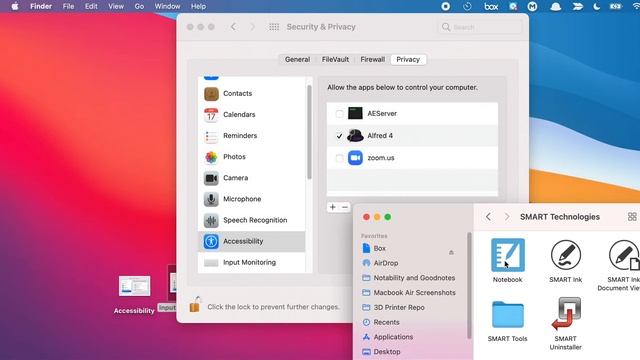Open the SMART Ink app icon
This screenshot has height=360, width=640.
[x=566, y=255]
